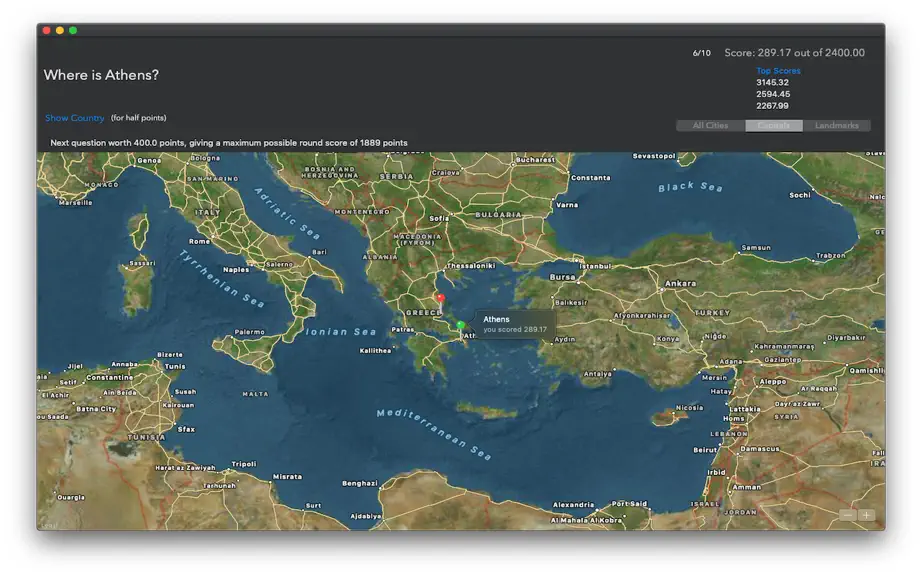This screenshot has height=576, width=922.
Task: Click the top score 3145.32 entry
Action: [x=772, y=82]
